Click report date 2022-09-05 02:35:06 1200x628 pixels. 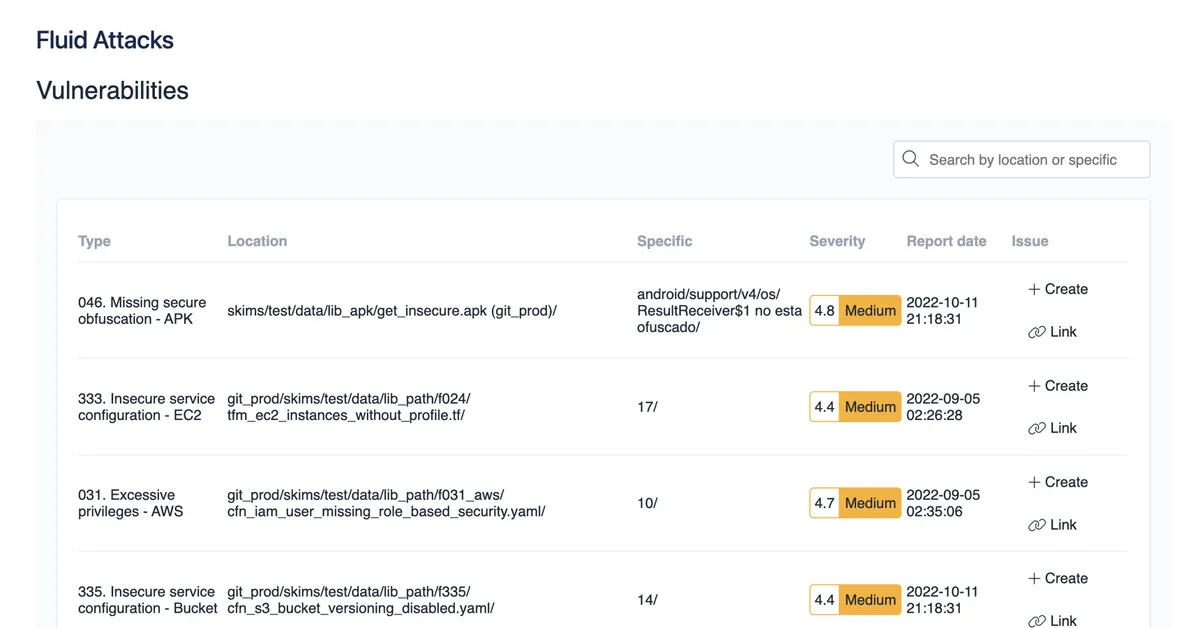pyautogui.click(x=943, y=503)
